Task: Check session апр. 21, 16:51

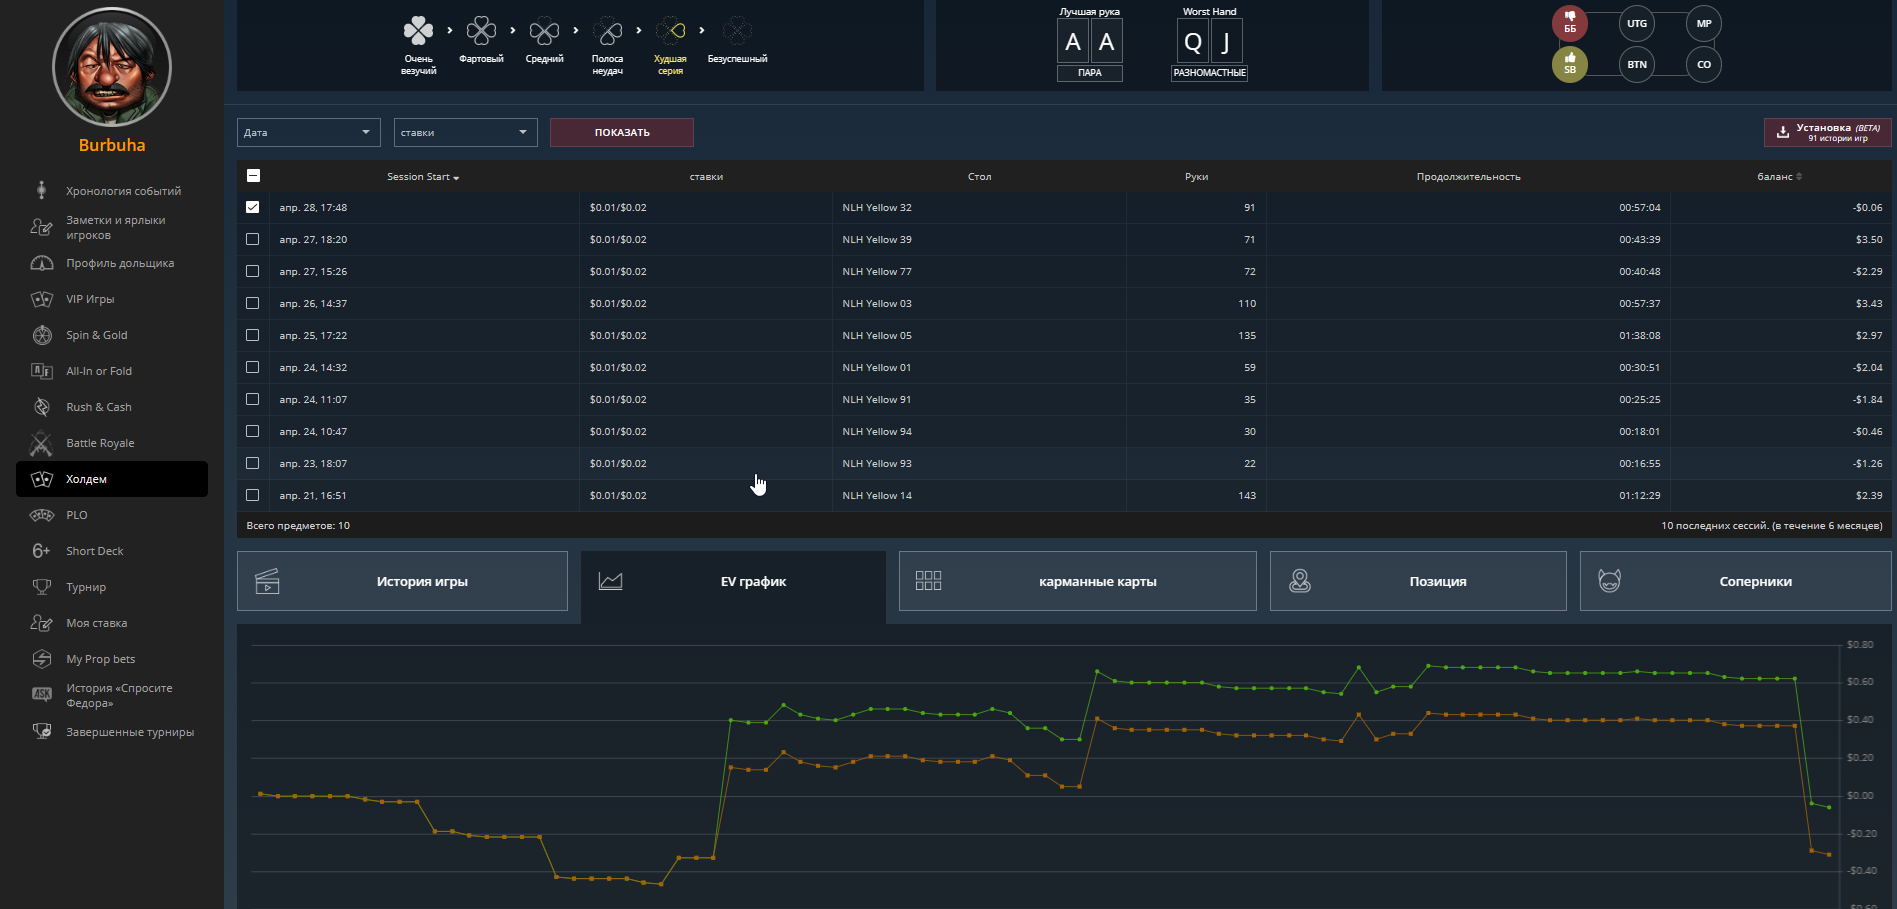Action: (x=252, y=495)
